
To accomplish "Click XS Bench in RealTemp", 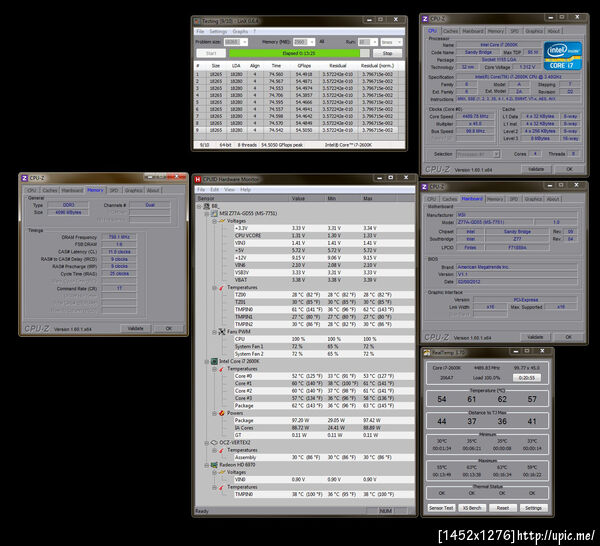I will (x=472, y=508).
